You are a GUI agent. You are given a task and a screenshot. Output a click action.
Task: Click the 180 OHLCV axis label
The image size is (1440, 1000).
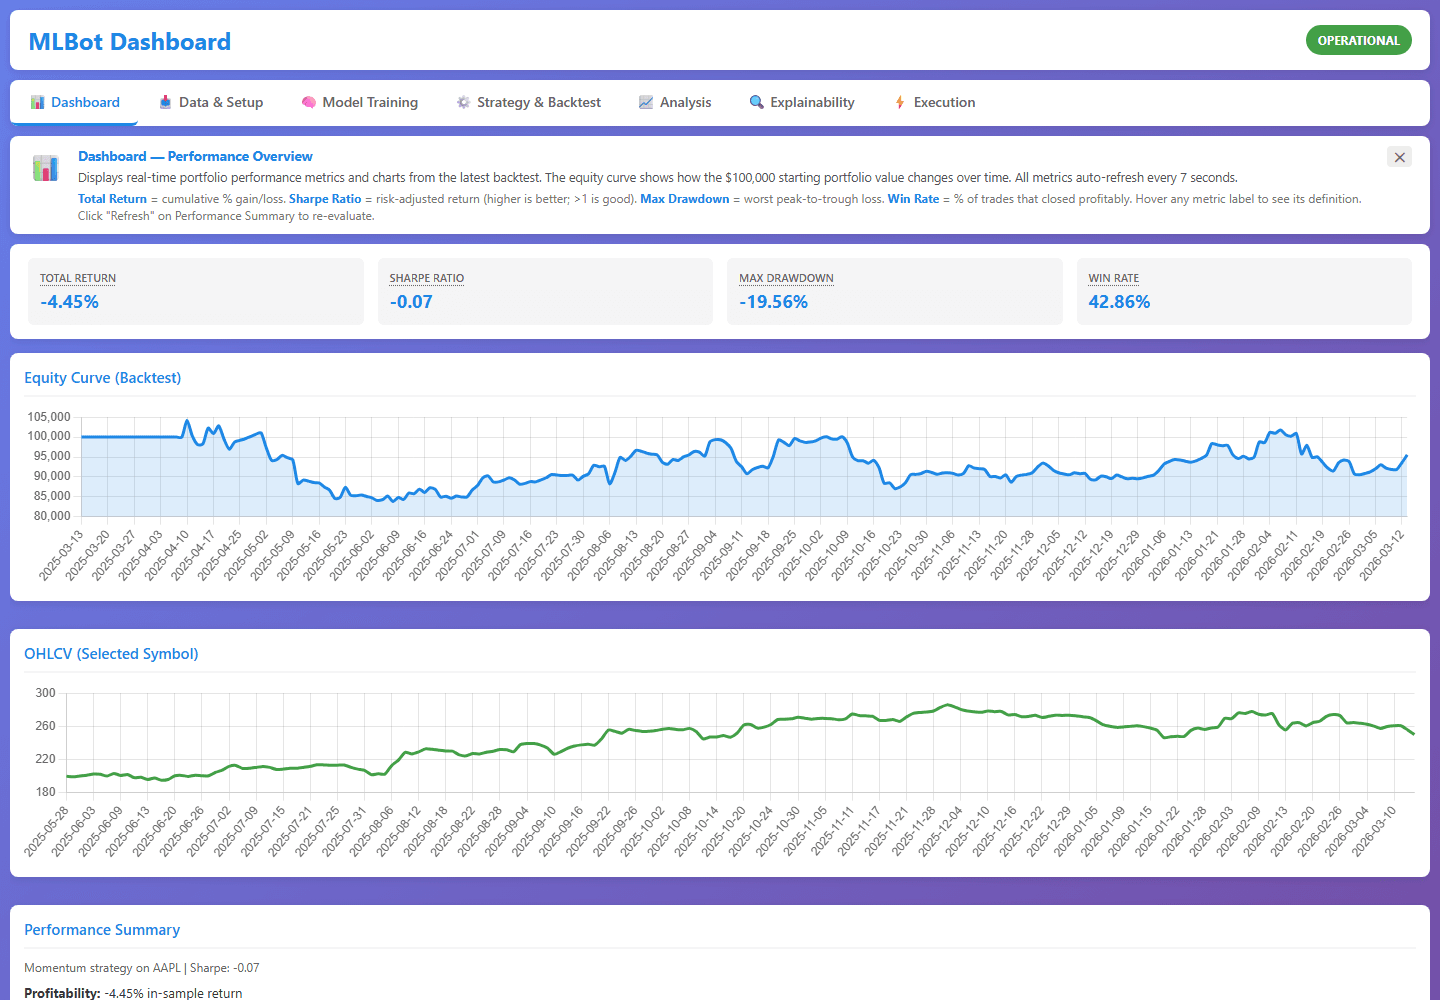click(x=45, y=792)
